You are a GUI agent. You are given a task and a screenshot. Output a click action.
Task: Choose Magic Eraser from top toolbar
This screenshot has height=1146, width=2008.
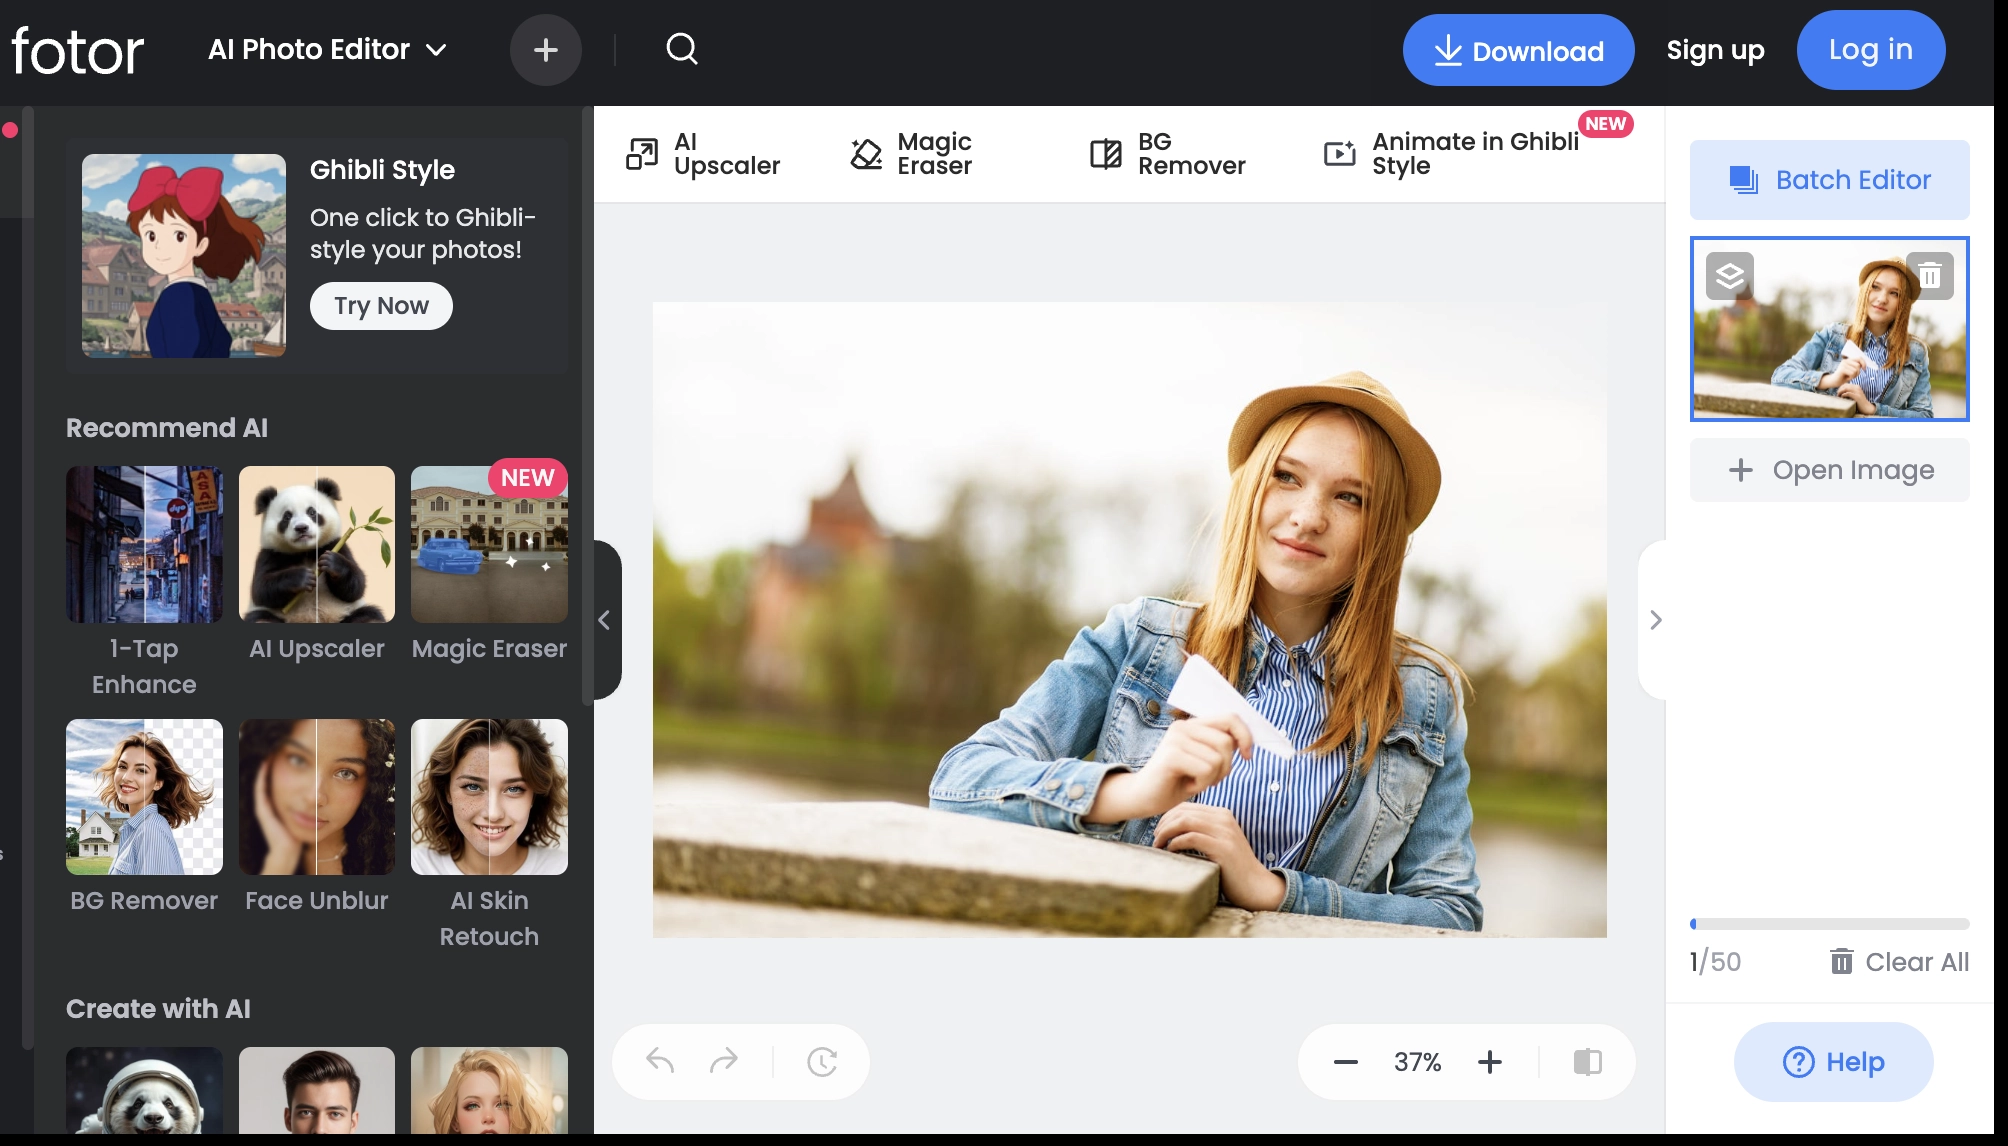pyautogui.click(x=911, y=154)
